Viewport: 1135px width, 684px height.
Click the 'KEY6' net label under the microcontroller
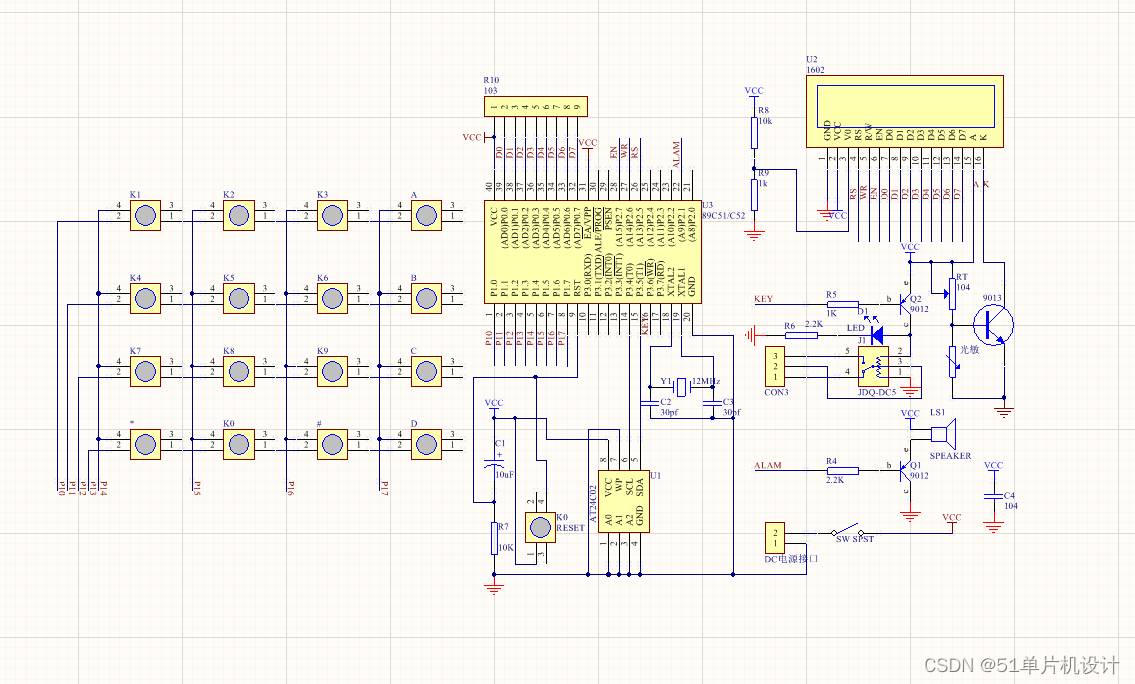(644, 324)
